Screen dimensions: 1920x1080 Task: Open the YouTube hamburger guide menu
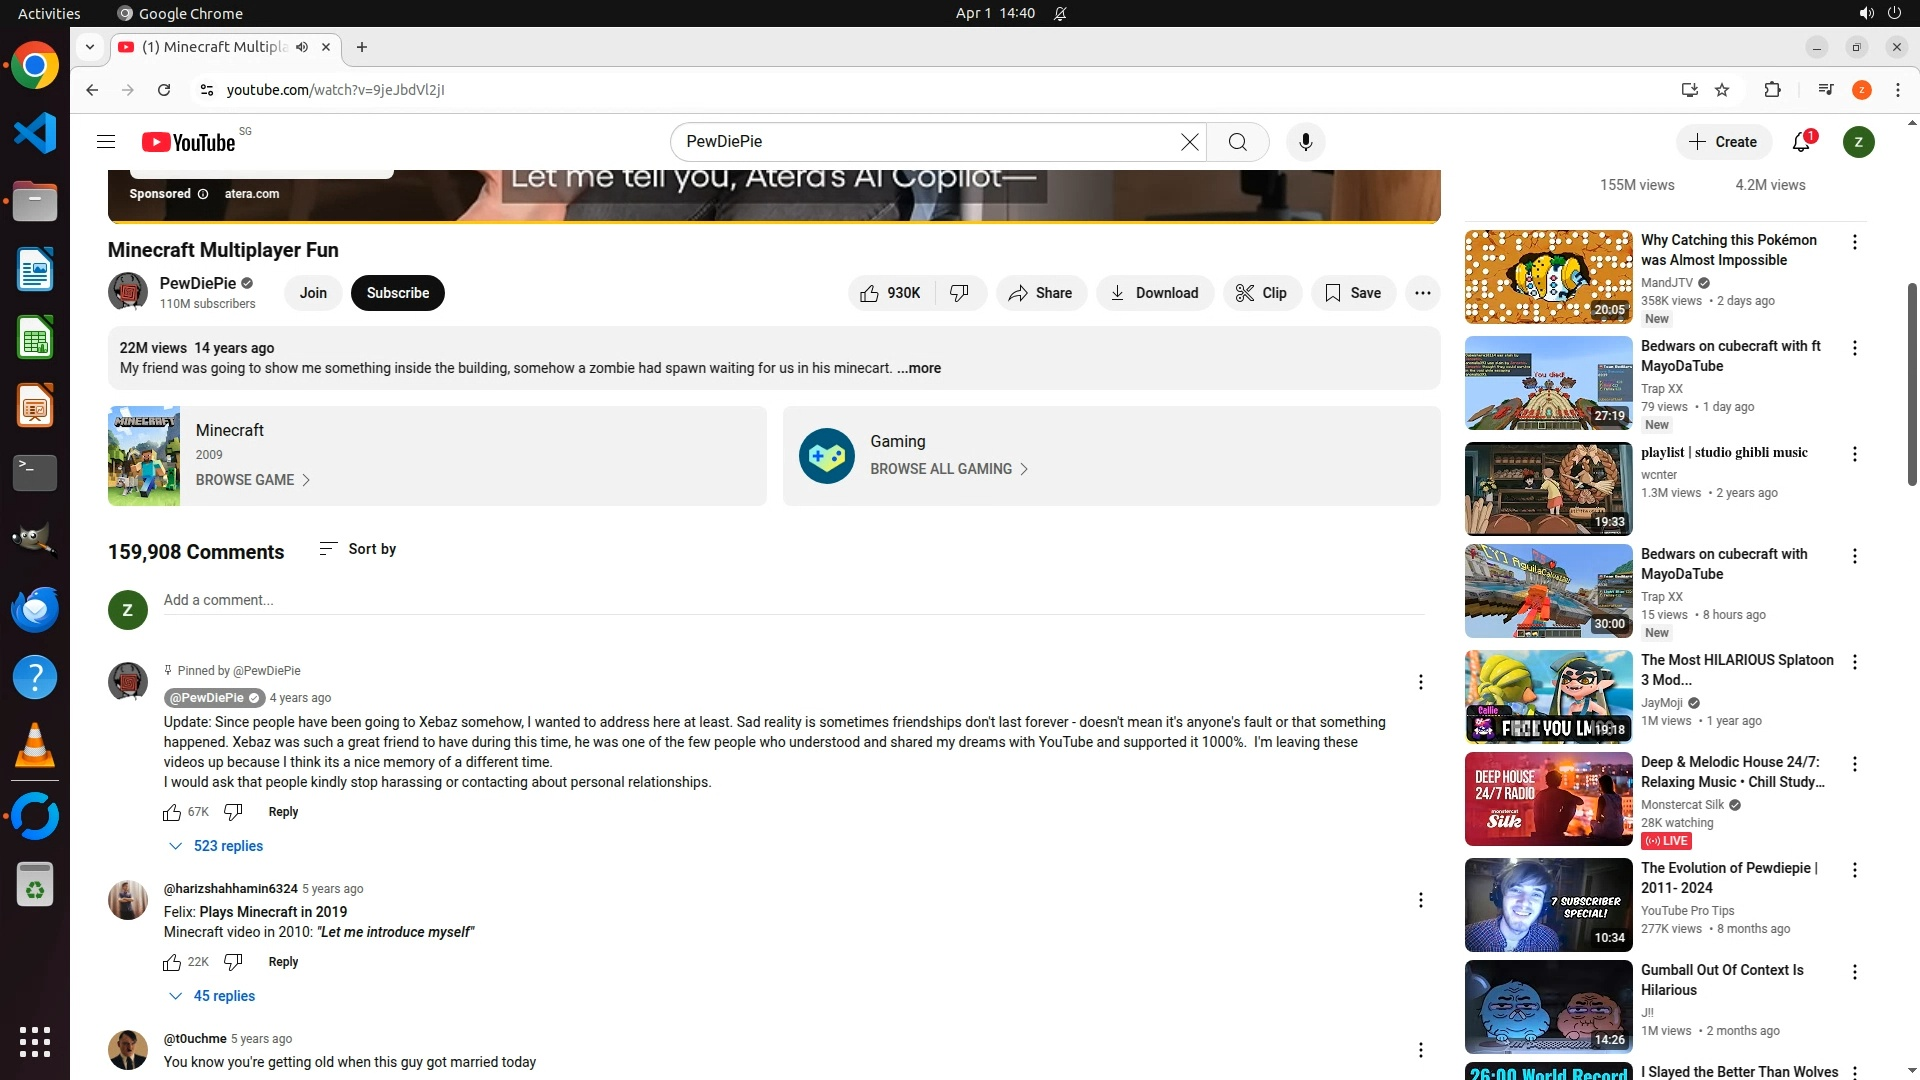[x=106, y=142]
